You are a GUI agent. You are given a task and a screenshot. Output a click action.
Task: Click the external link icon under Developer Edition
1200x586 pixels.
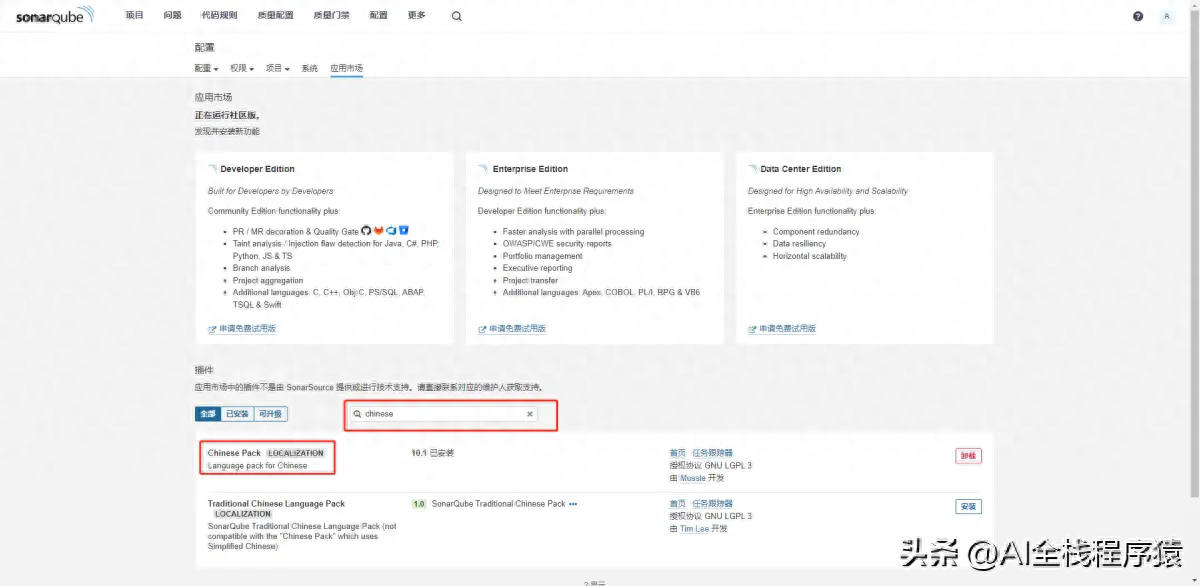[x=212, y=329]
